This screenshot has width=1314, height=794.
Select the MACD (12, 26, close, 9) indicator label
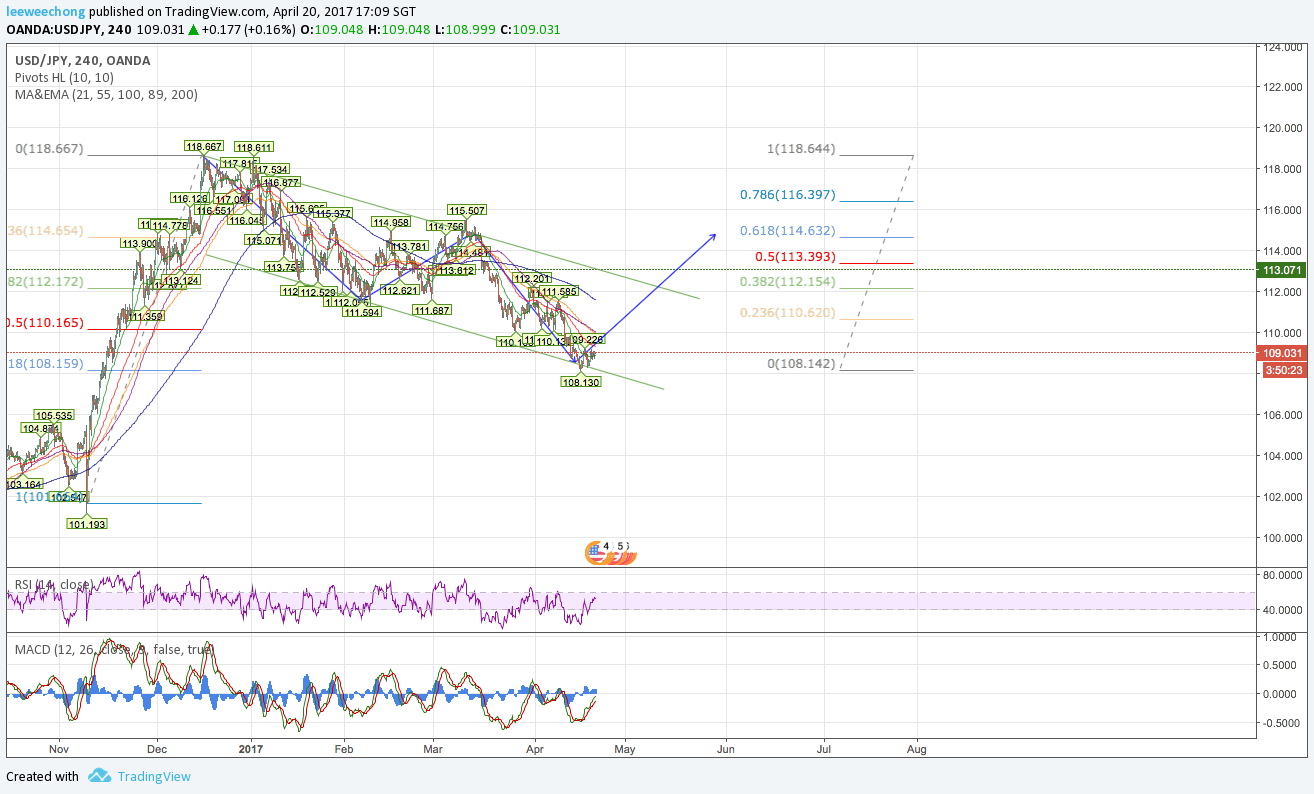114,649
